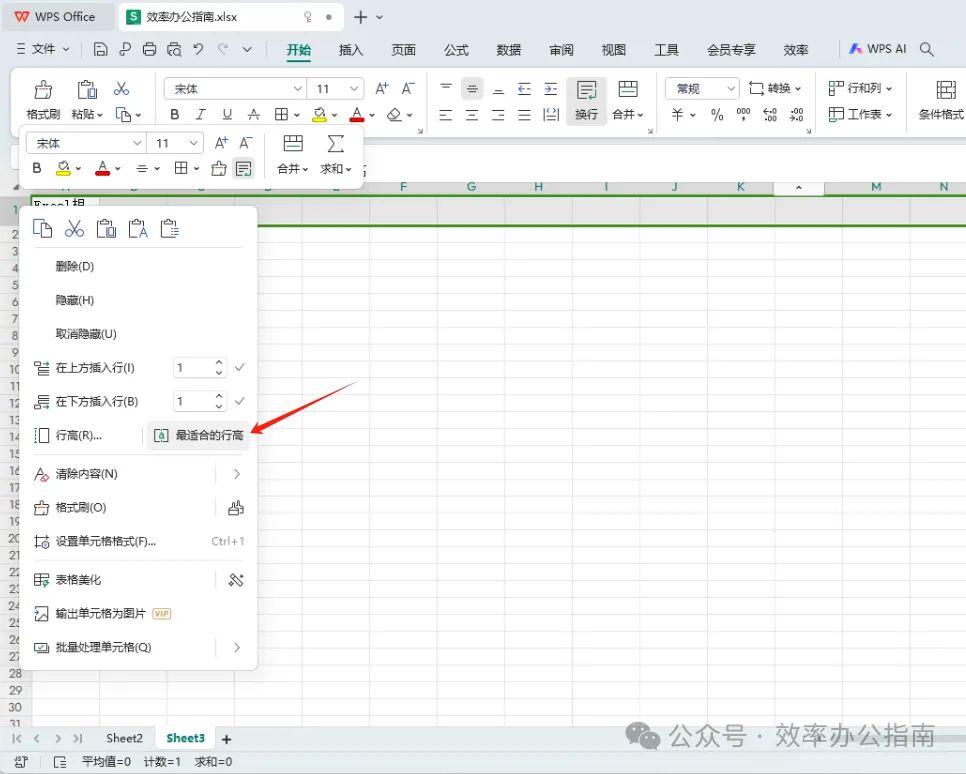Decrease font size in the ribbon
The width and height of the screenshot is (966, 774).
click(408, 89)
